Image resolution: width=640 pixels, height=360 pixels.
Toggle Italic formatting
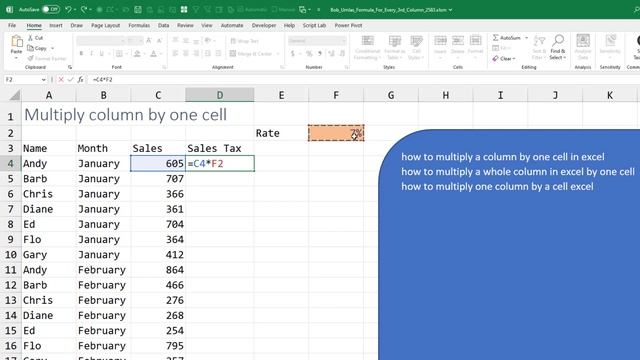pos(91,53)
